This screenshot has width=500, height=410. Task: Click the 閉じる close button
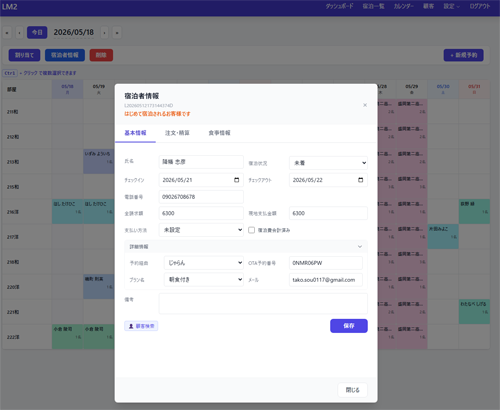pyautogui.click(x=353, y=390)
